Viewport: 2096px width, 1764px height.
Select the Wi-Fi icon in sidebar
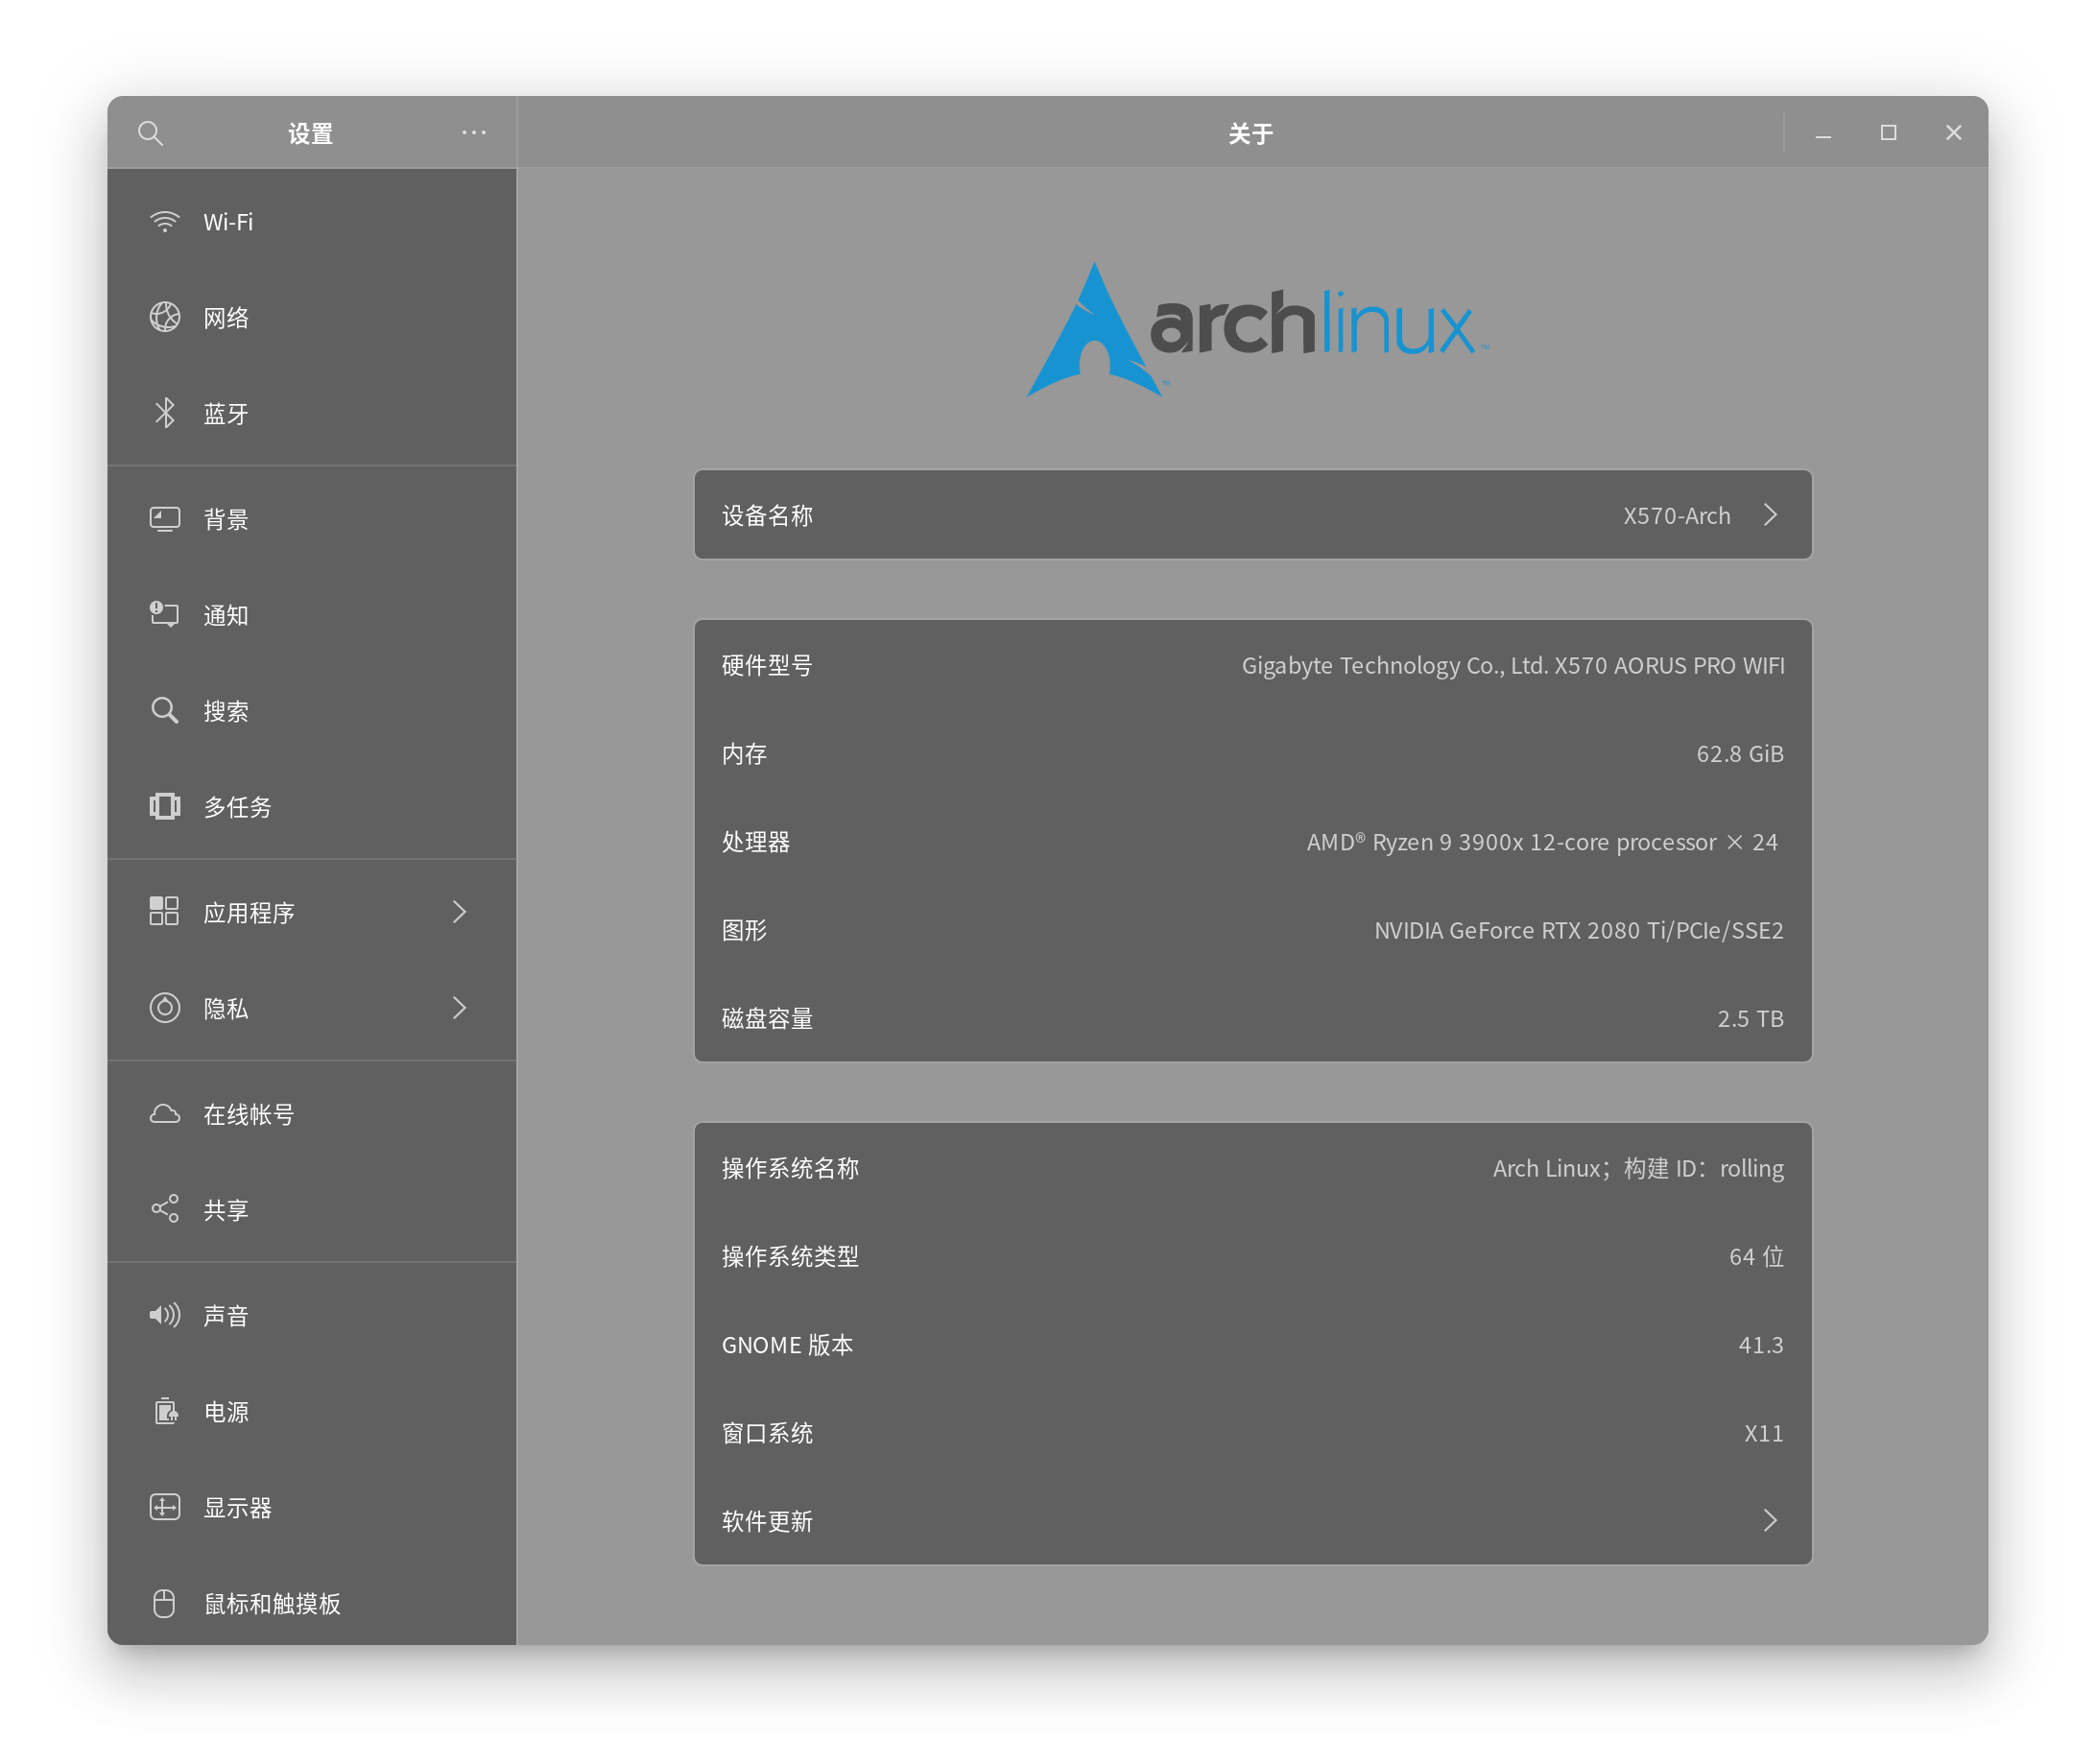pos(164,222)
